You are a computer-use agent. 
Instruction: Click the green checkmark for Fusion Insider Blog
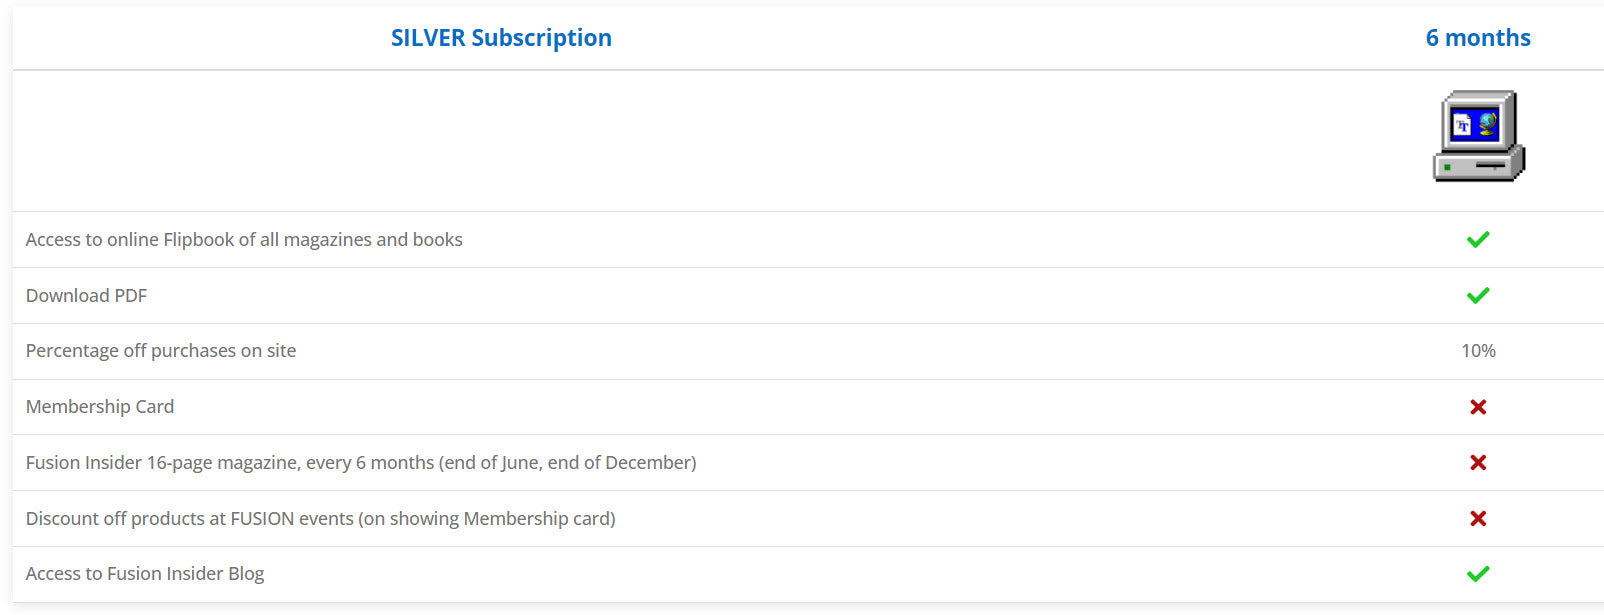pyautogui.click(x=1478, y=574)
